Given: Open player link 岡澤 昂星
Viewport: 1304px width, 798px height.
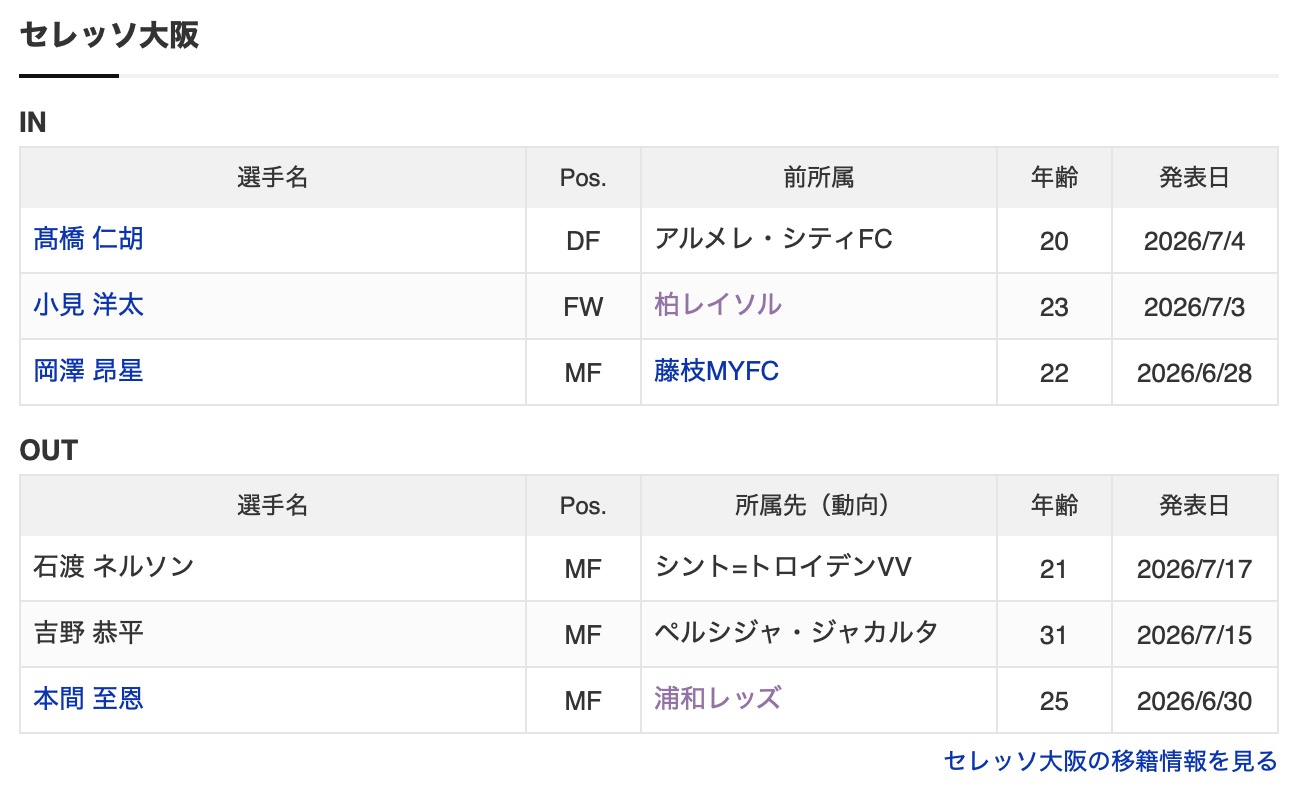Looking at the screenshot, I should pyautogui.click(x=88, y=371).
